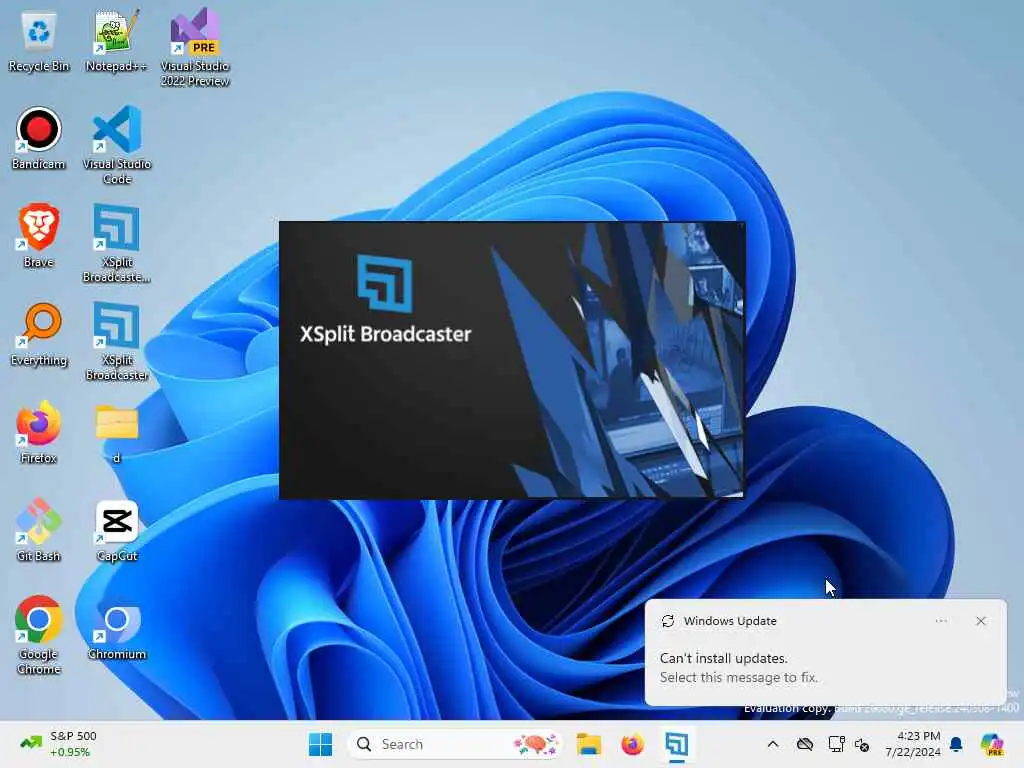Open the Windows Start menu
Screen dimensions: 1024x768
320,744
